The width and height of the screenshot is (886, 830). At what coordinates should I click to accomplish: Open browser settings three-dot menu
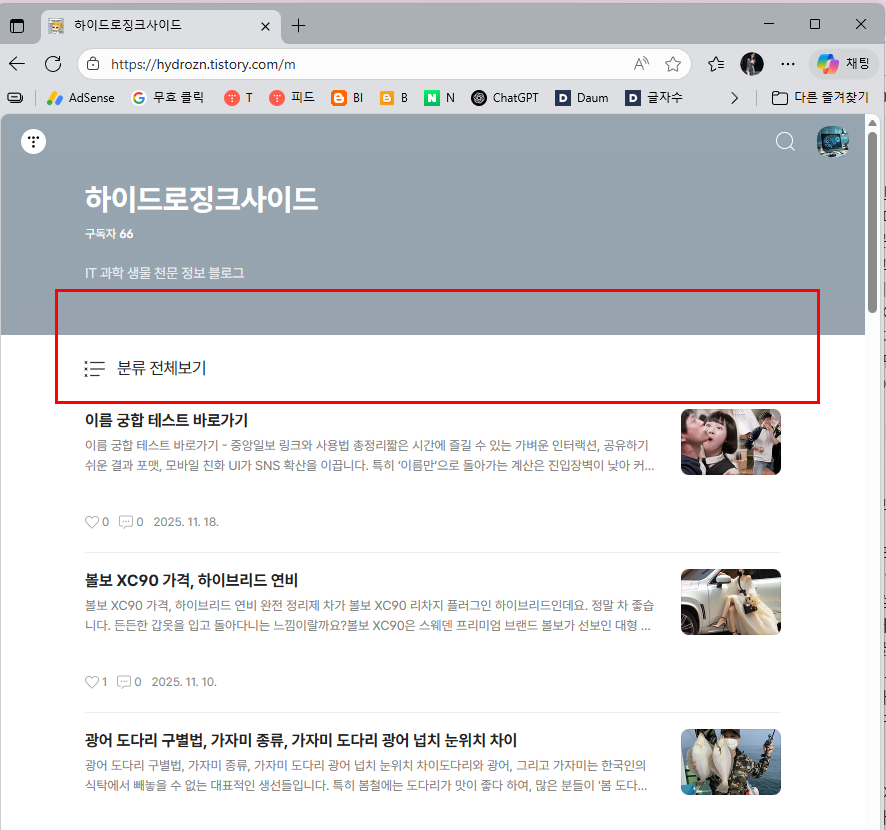point(788,64)
